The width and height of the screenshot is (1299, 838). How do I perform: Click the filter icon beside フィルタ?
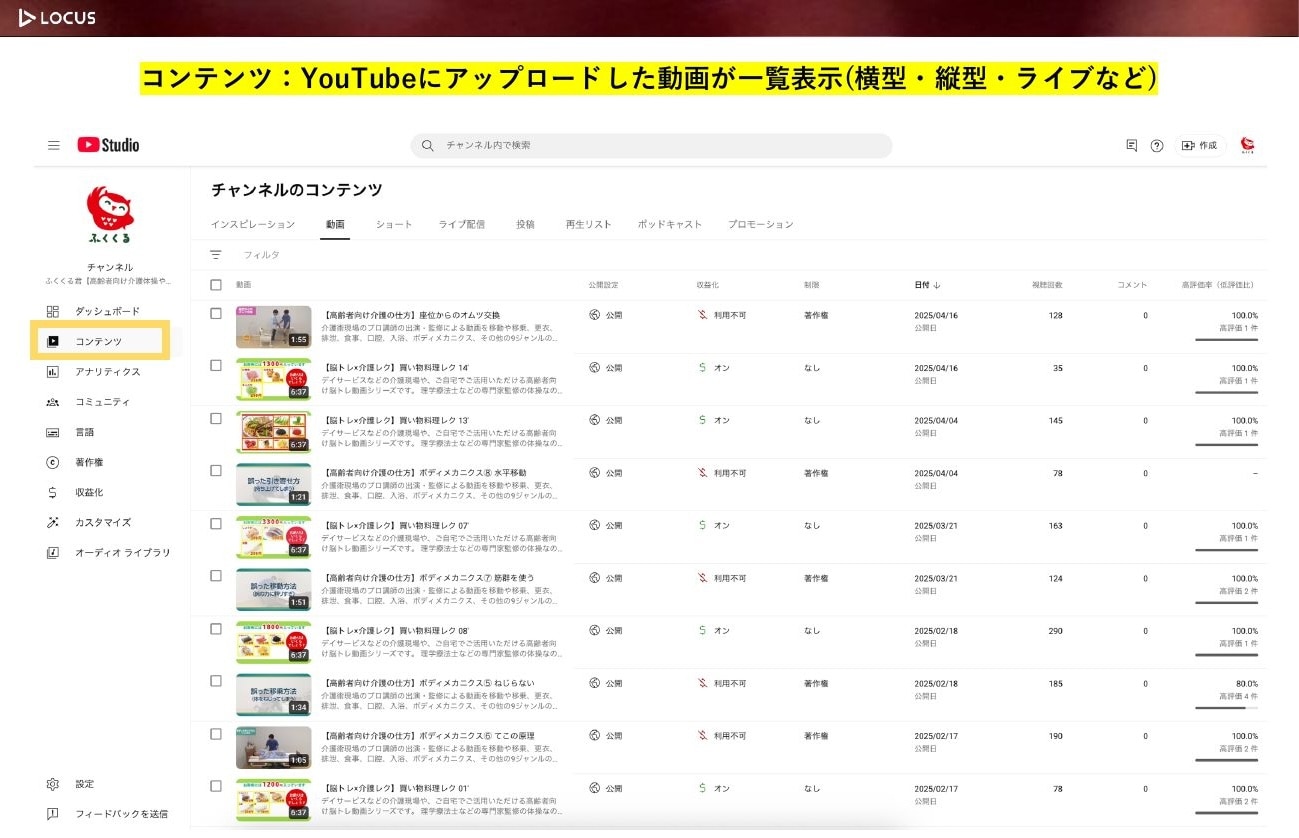(x=216, y=255)
